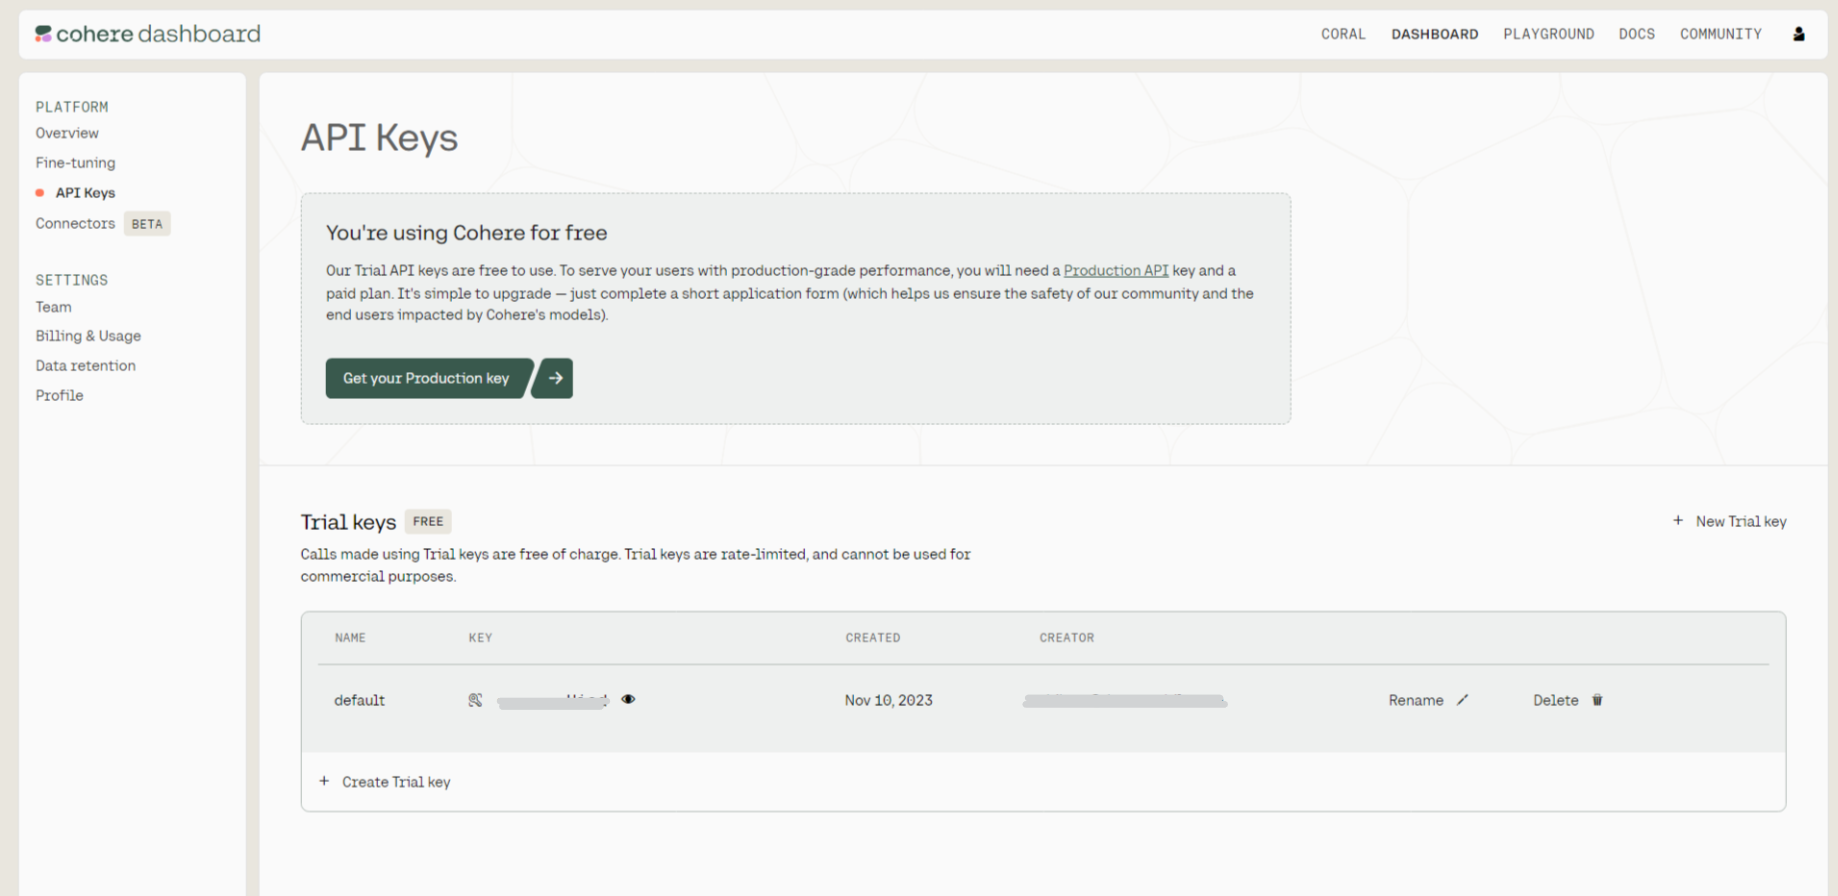Open the Docs navigation link
Screen dimensions: 1838x896
tap(1636, 34)
